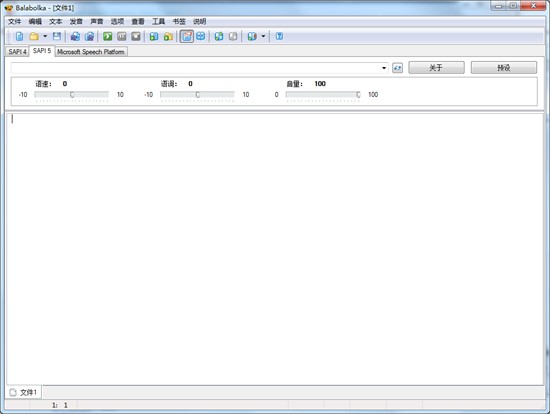Start reading aloud with green play icon

tap(108, 36)
